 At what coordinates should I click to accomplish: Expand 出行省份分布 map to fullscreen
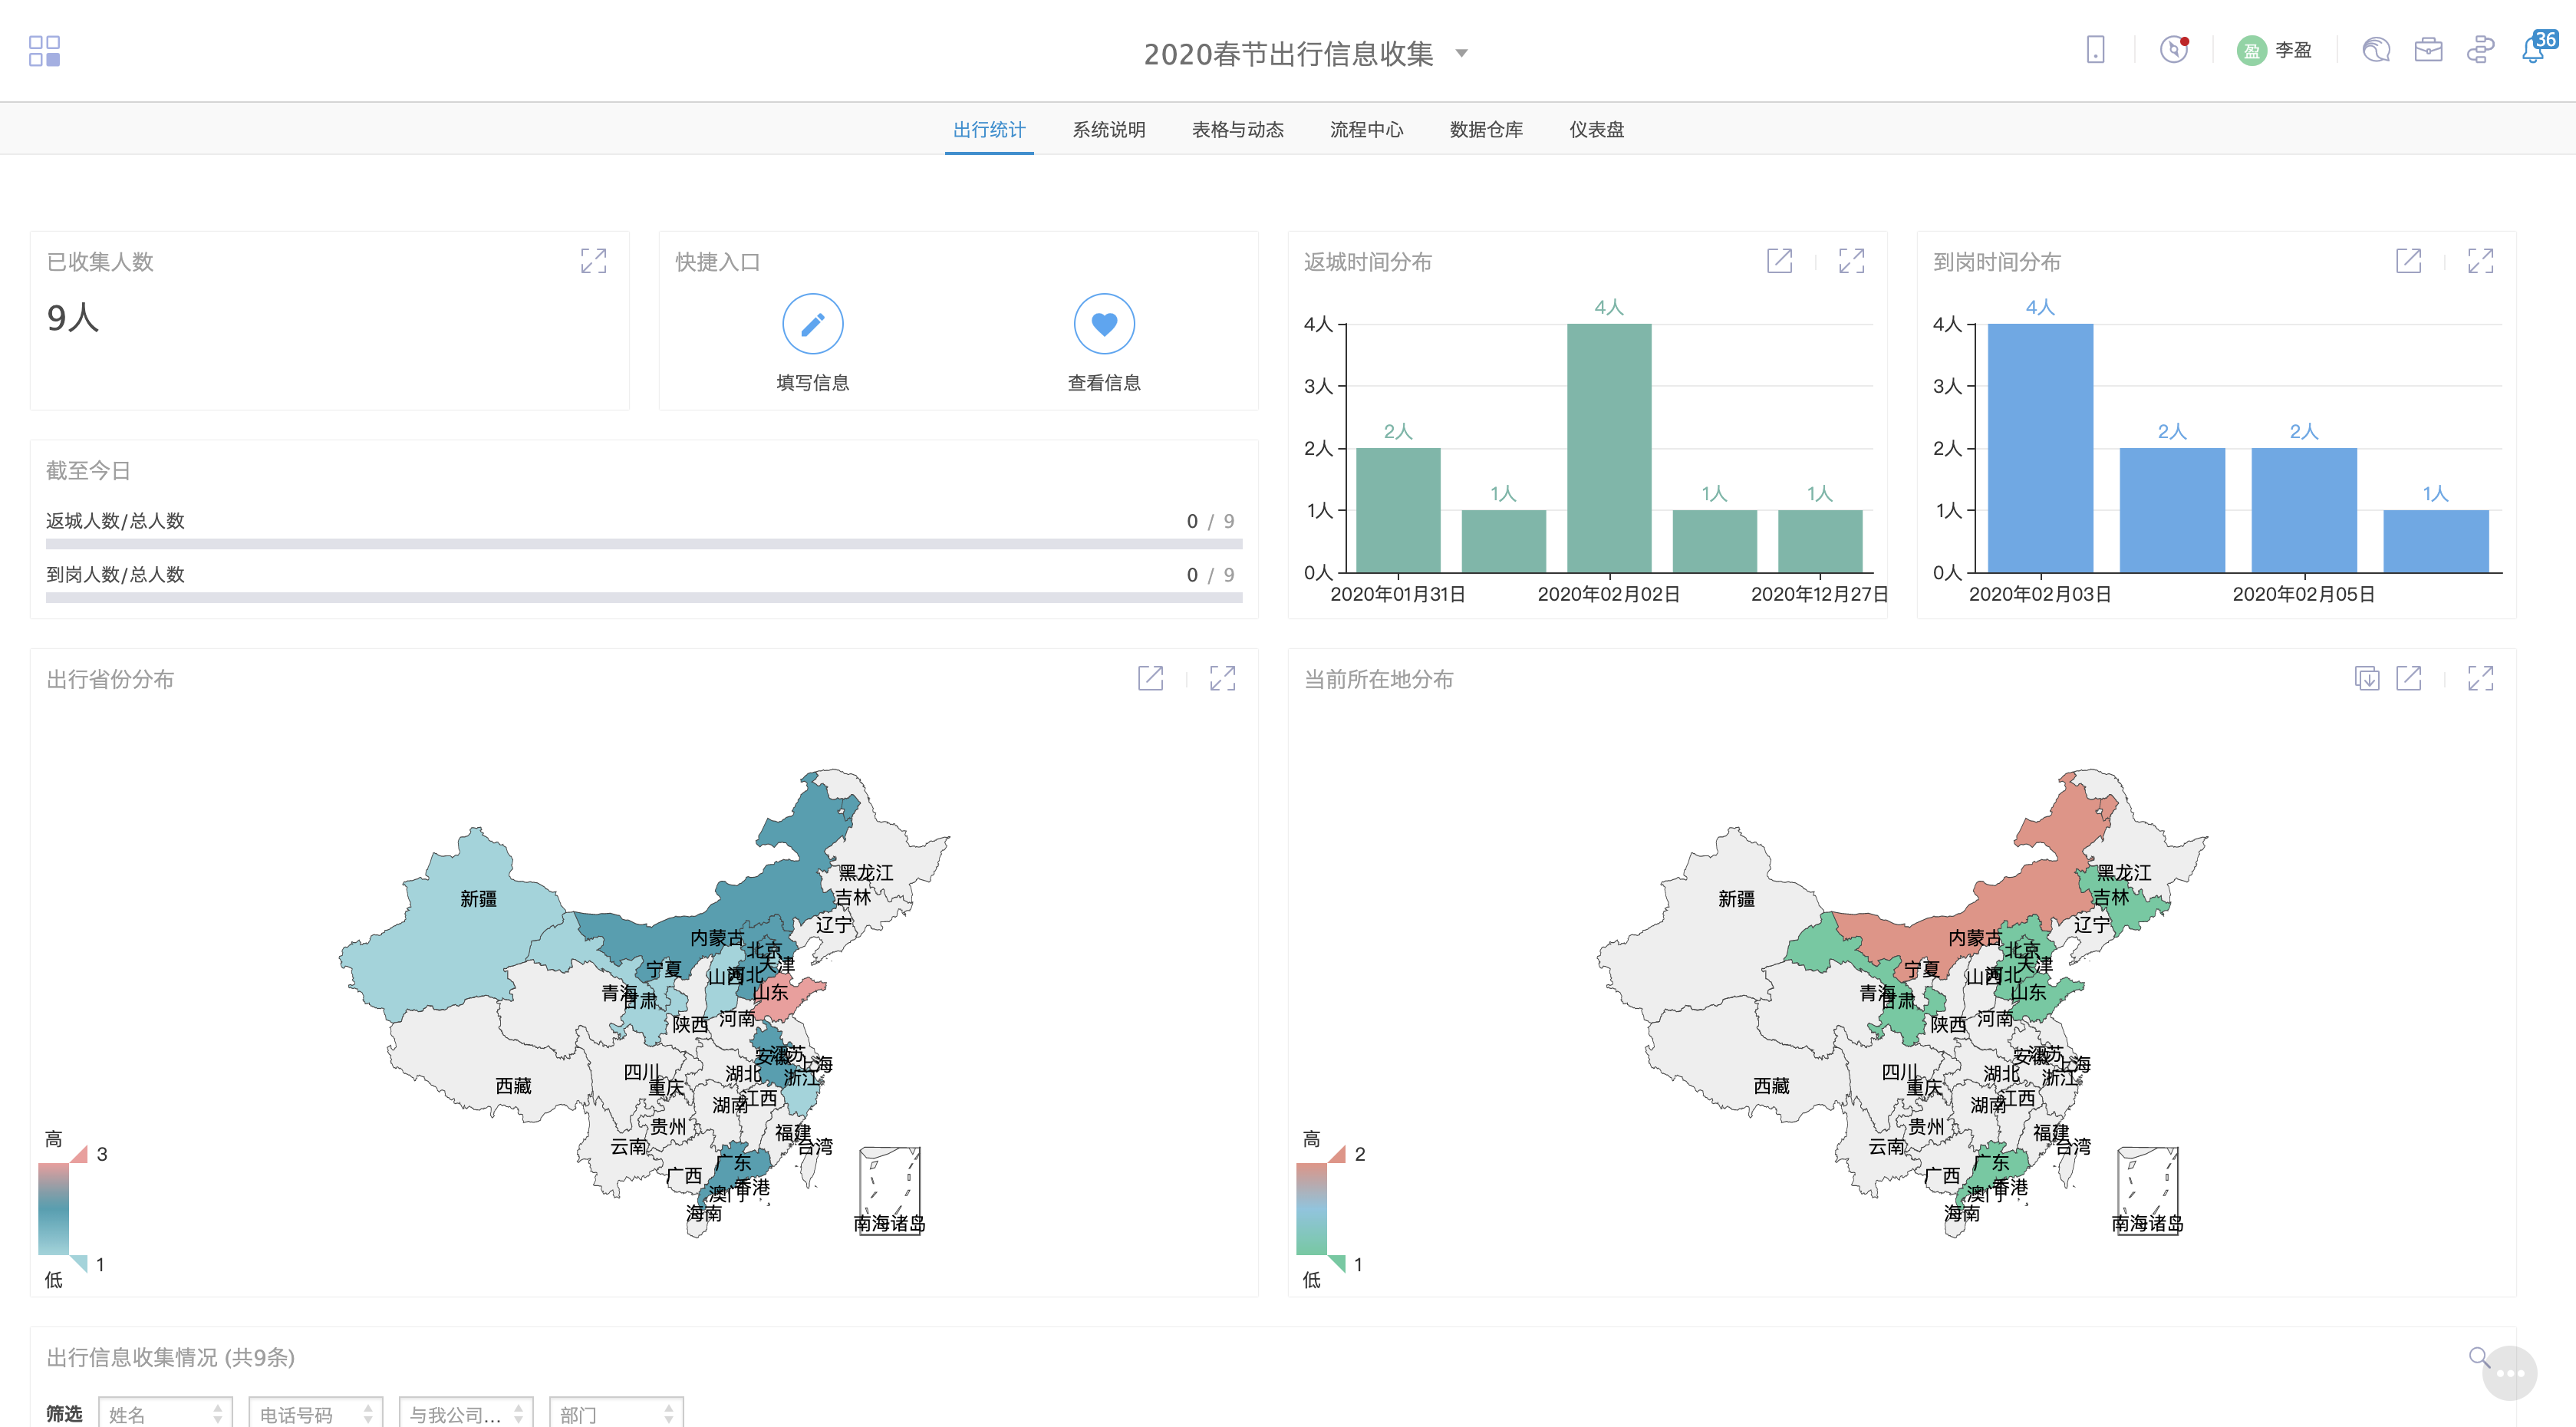[x=1222, y=678]
